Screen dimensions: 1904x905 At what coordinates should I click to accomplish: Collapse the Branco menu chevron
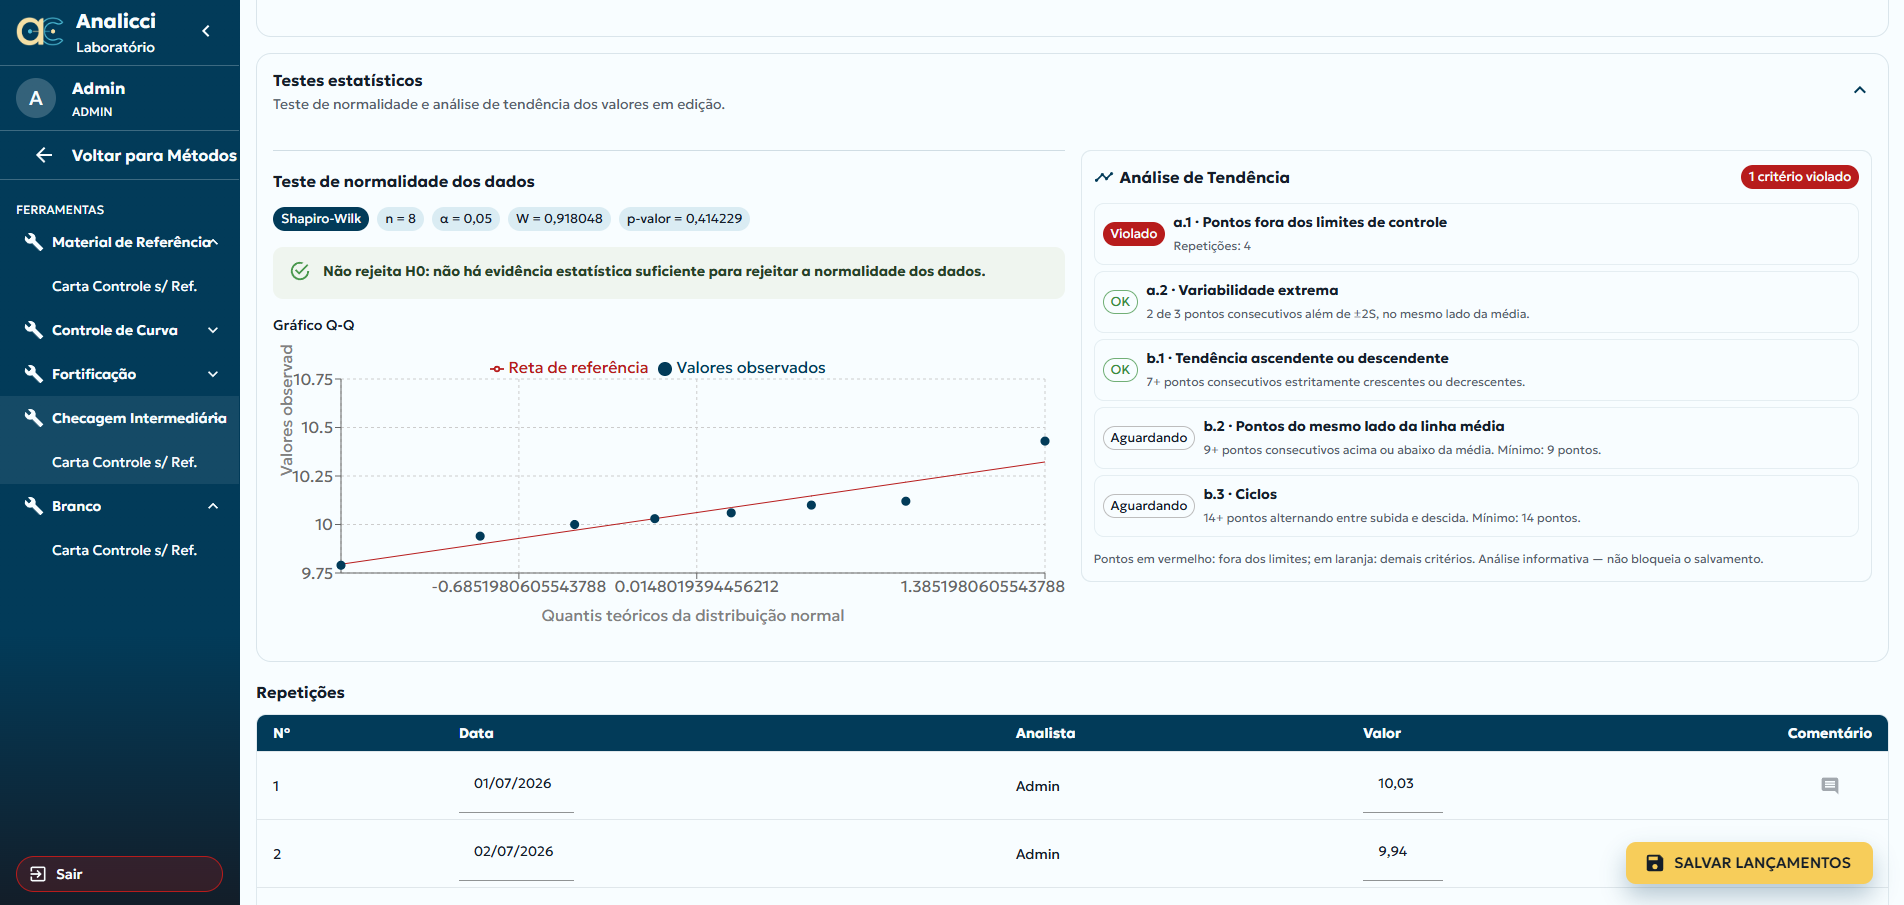(x=213, y=506)
